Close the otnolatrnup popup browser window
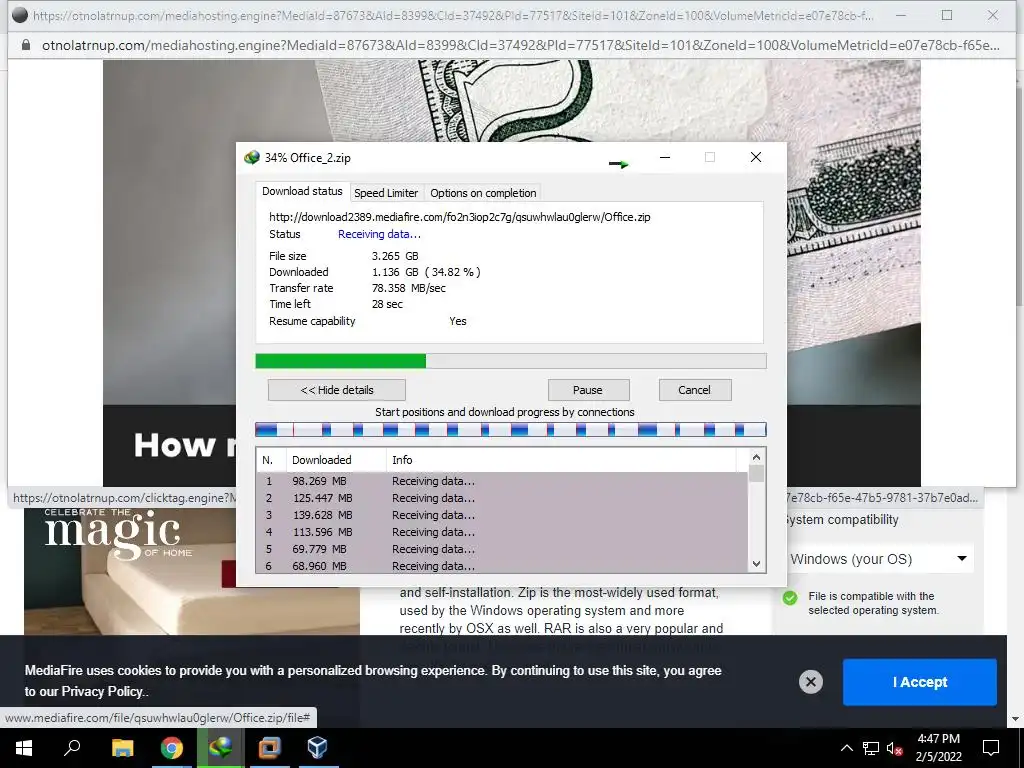The image size is (1024, 768). pos(993,15)
